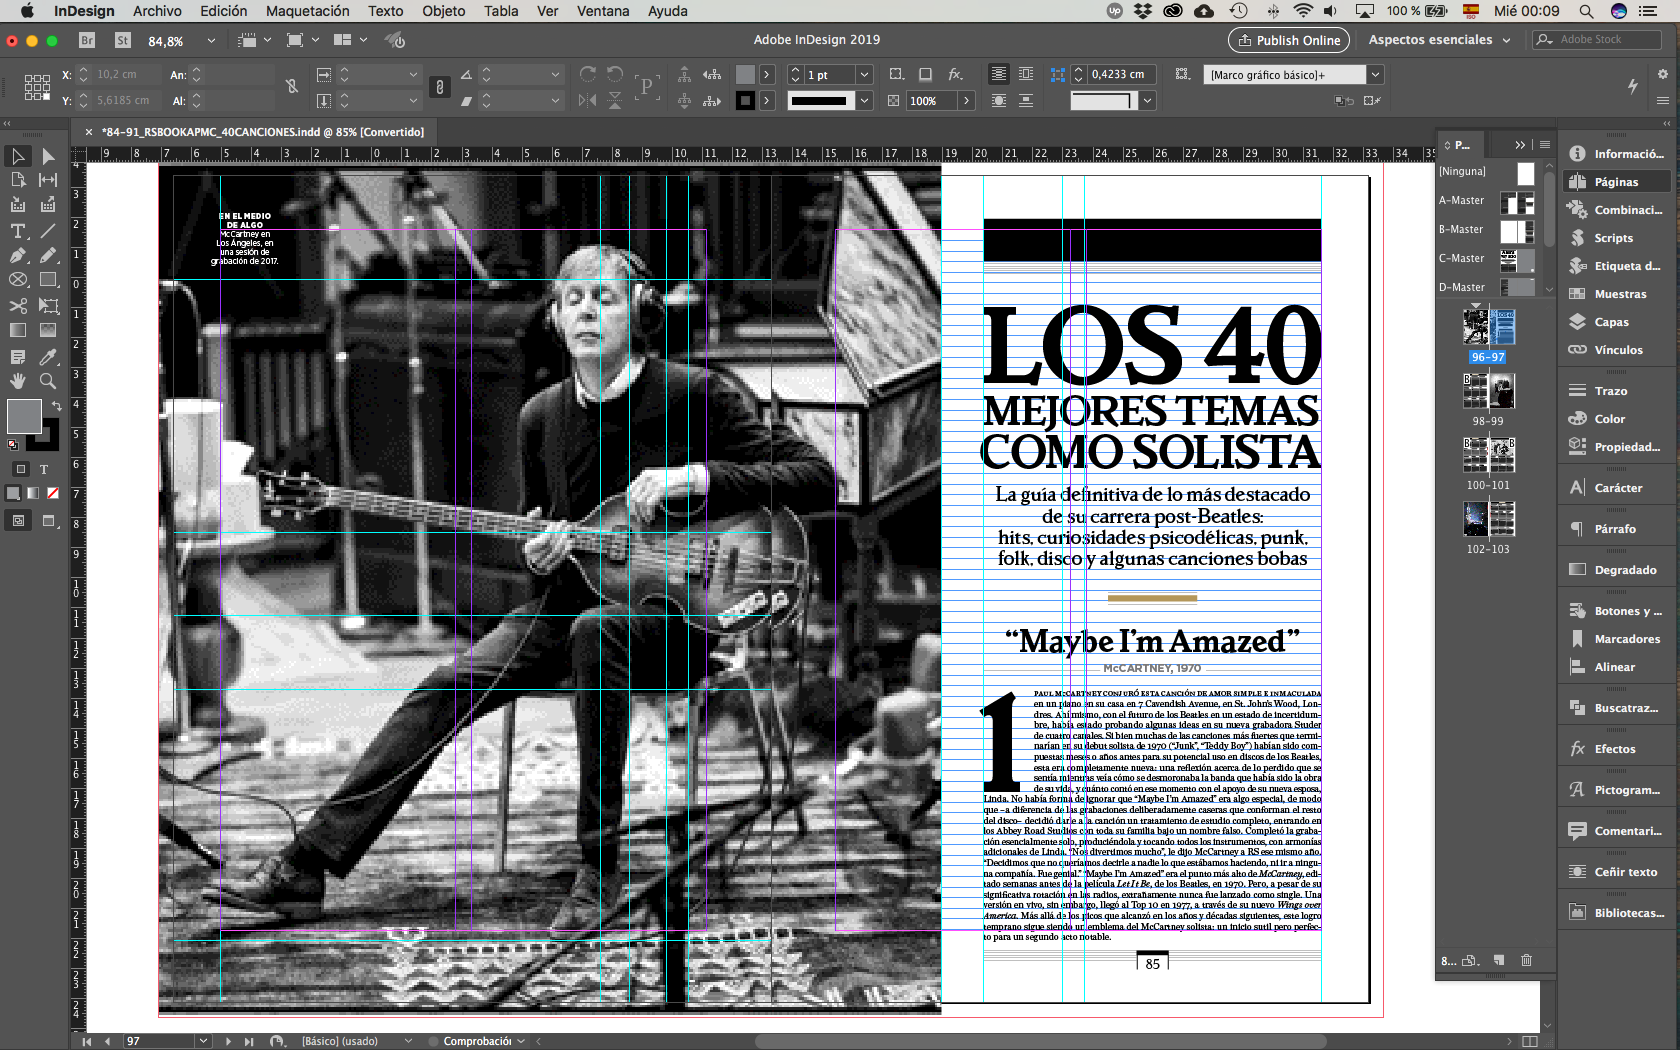Open the Ventana menu
The height and width of the screenshot is (1050, 1680).
[x=603, y=11]
